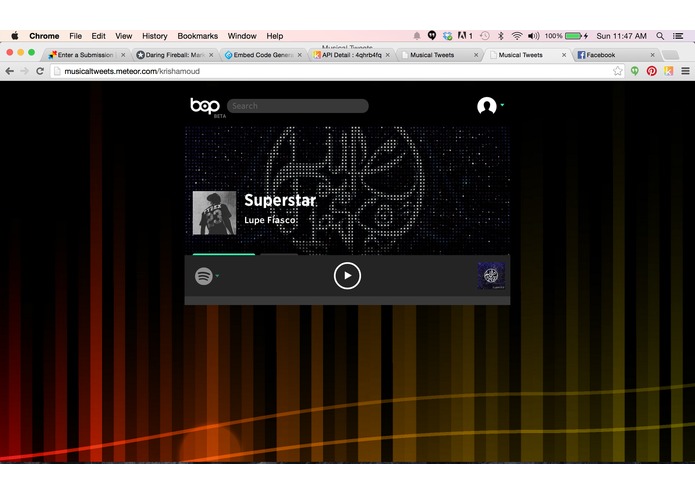
Task: Click the bop logo
Action: (205, 106)
